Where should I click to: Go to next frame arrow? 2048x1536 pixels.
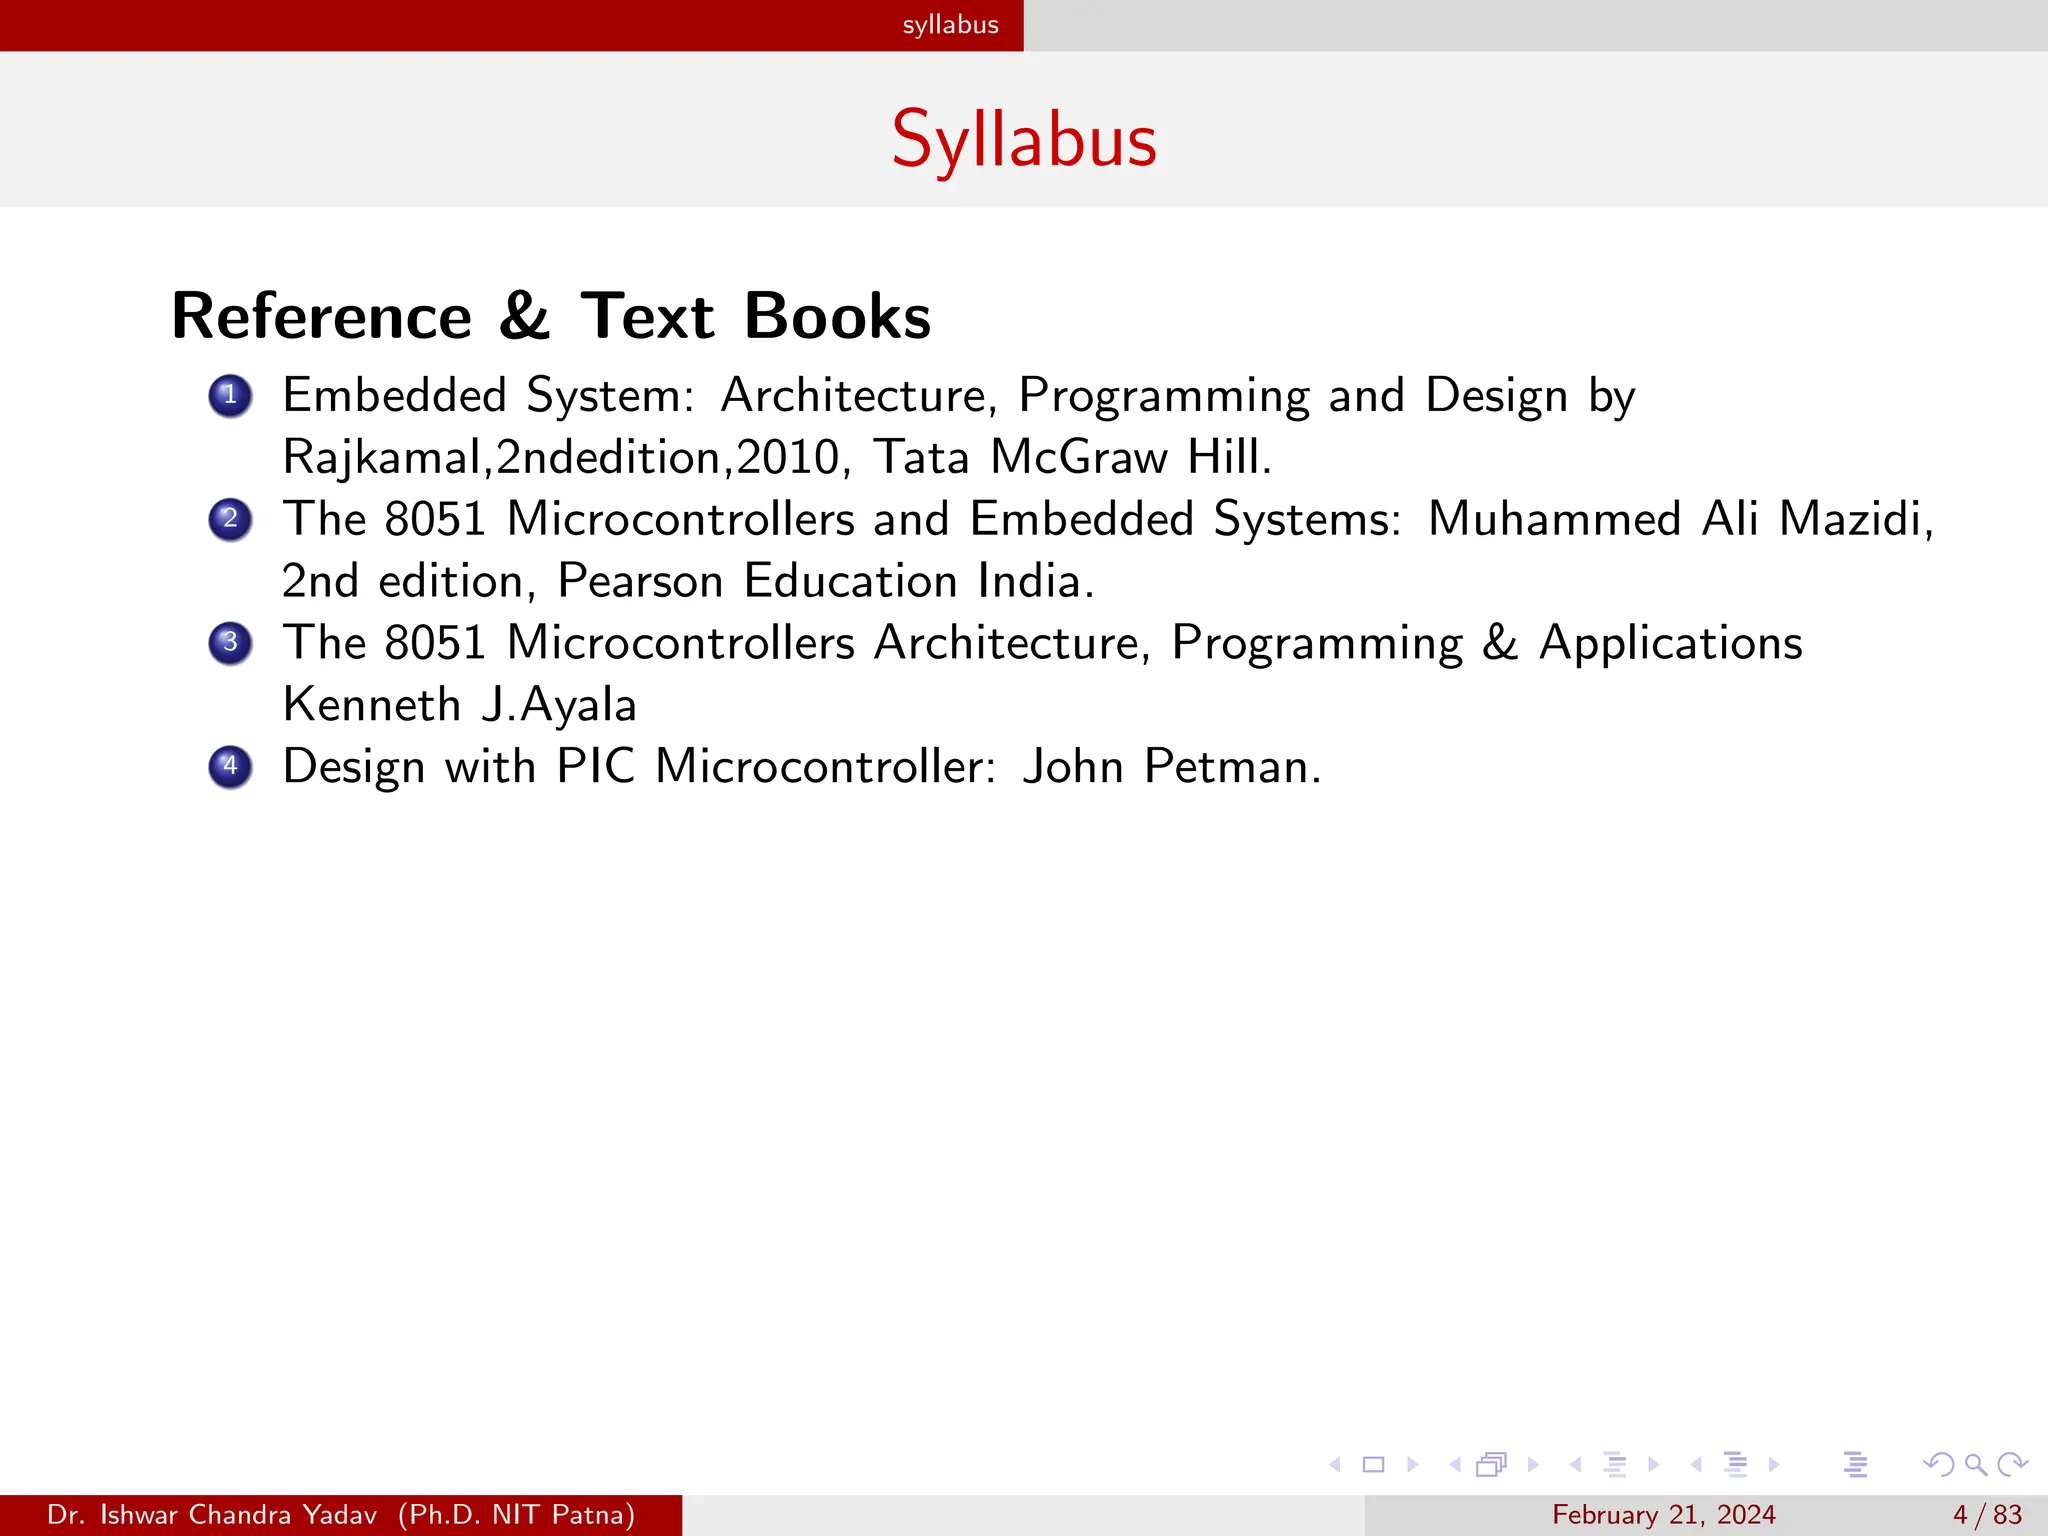click(x=1533, y=1465)
